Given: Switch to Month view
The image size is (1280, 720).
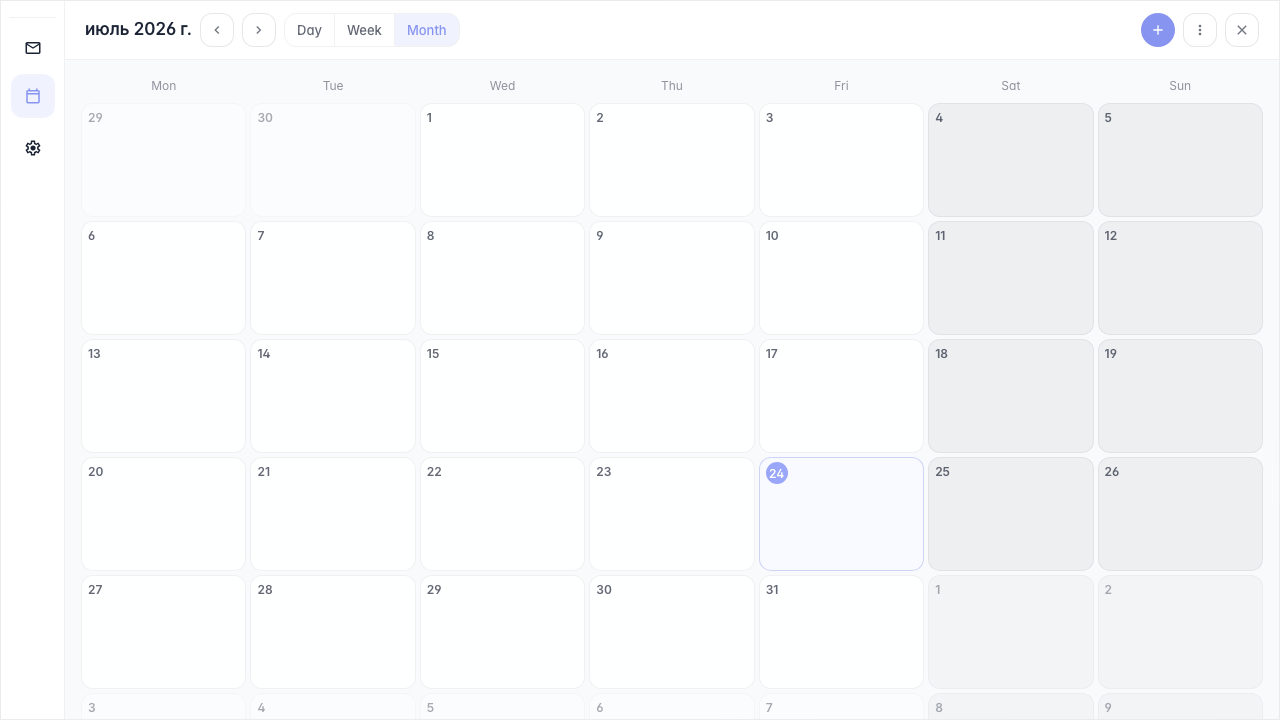Looking at the screenshot, I should (x=427, y=30).
